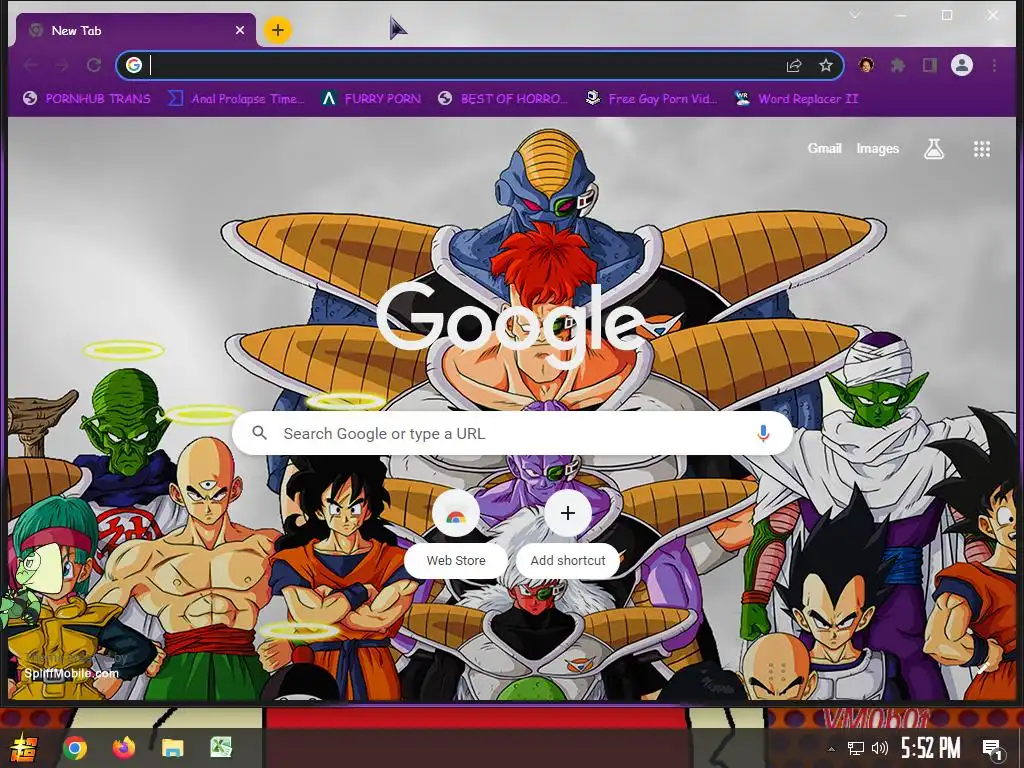Open the Web Store shortcut

456,534
